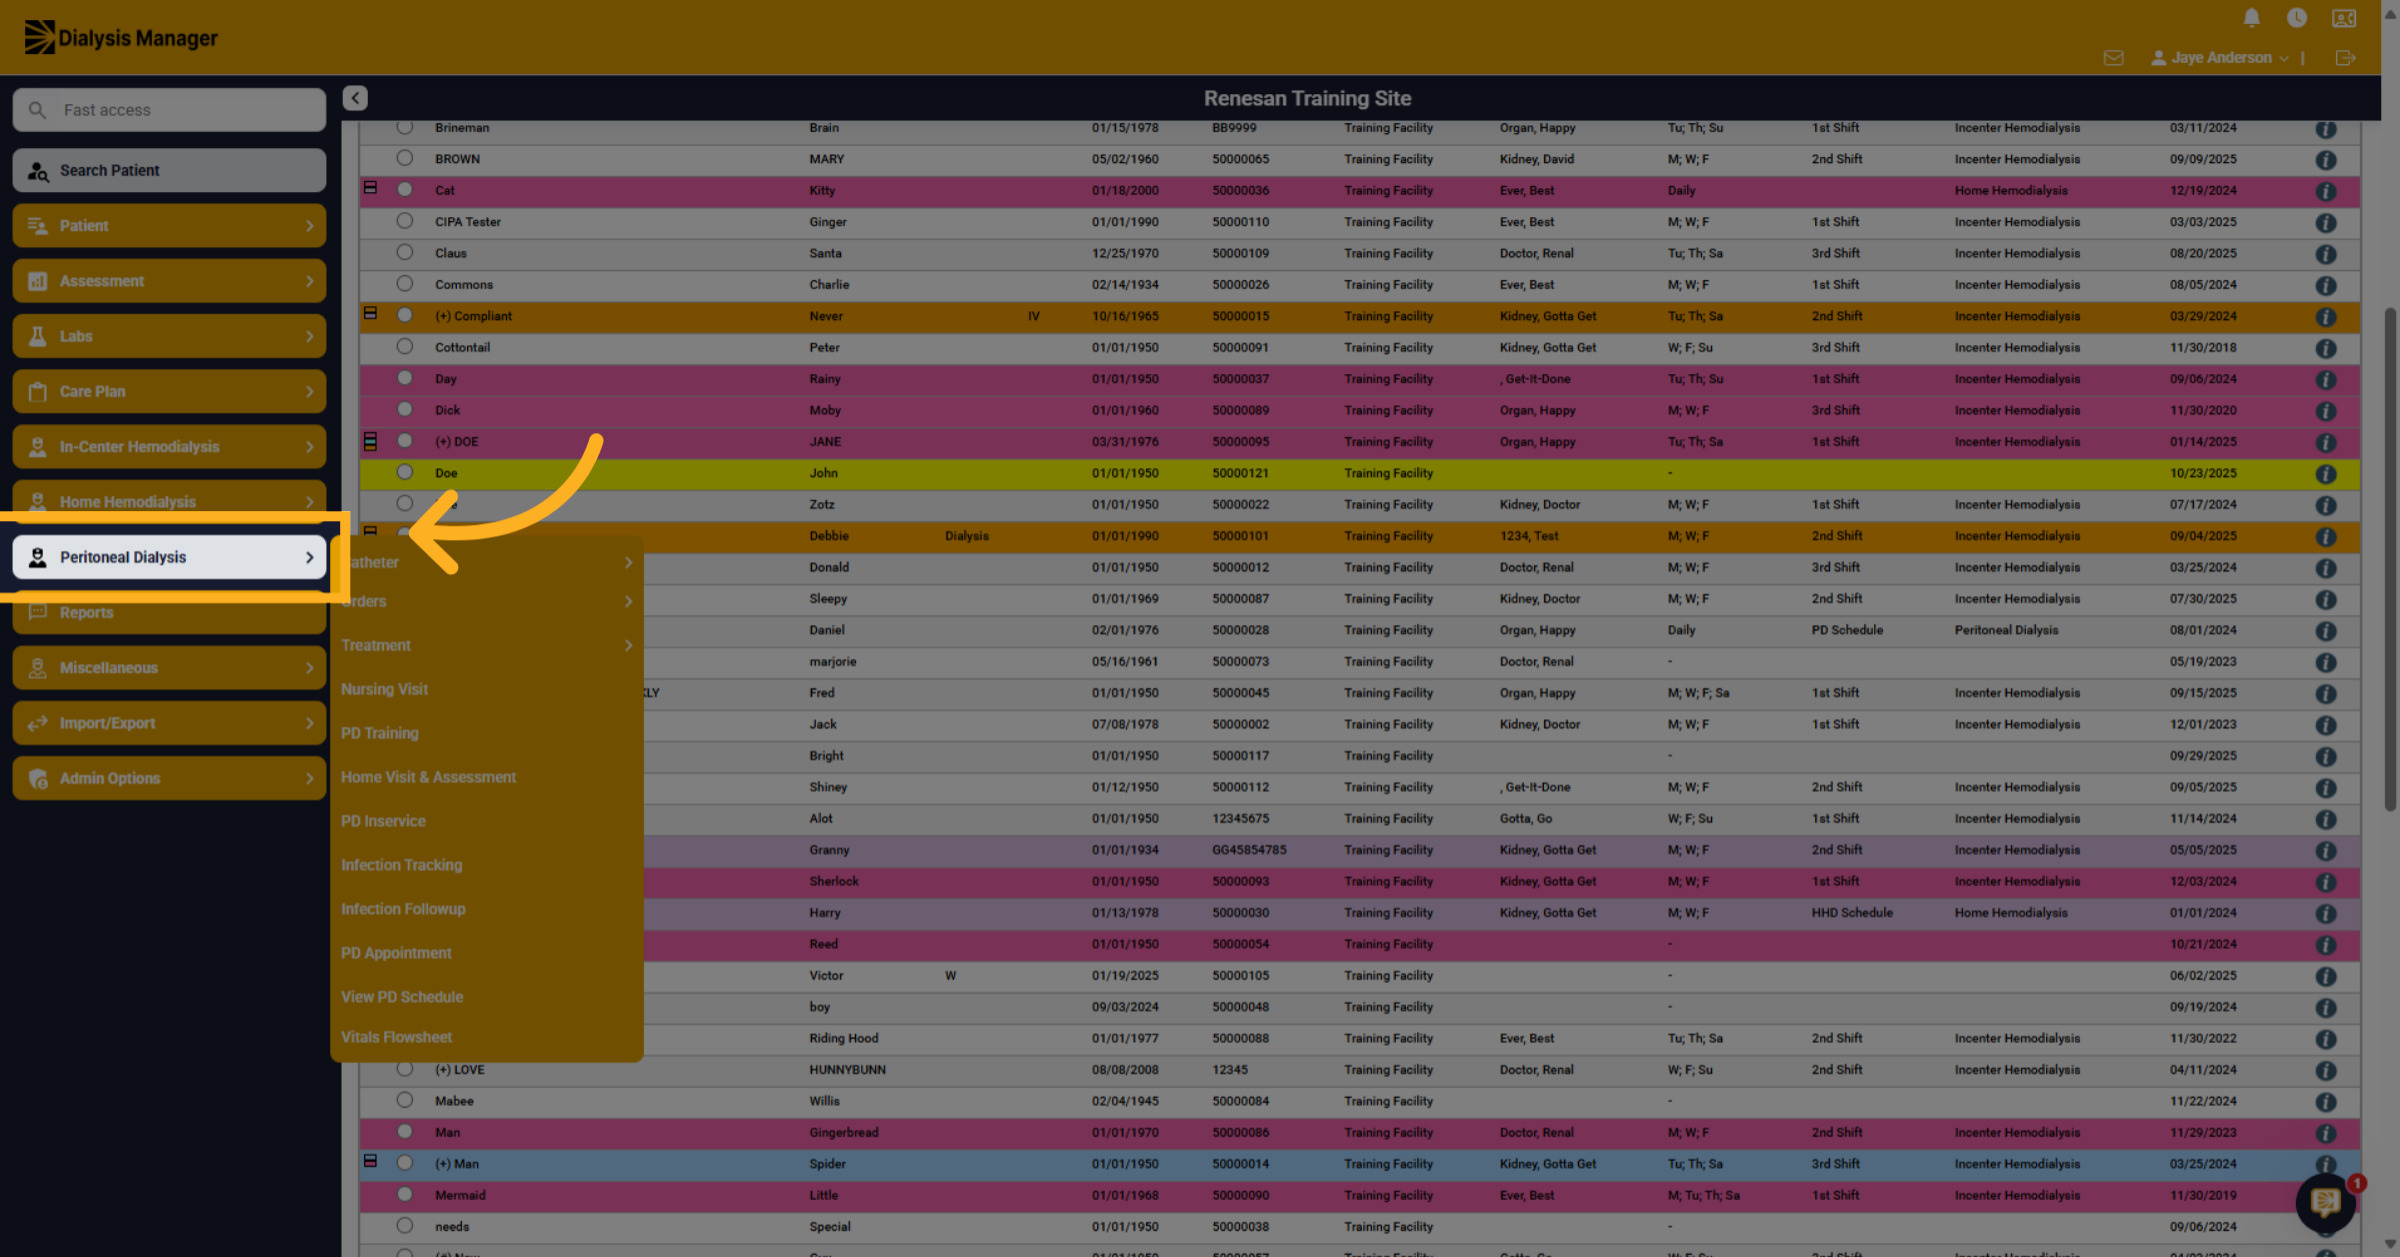
Task: Click the flag marker on Cat row
Action: (370, 188)
